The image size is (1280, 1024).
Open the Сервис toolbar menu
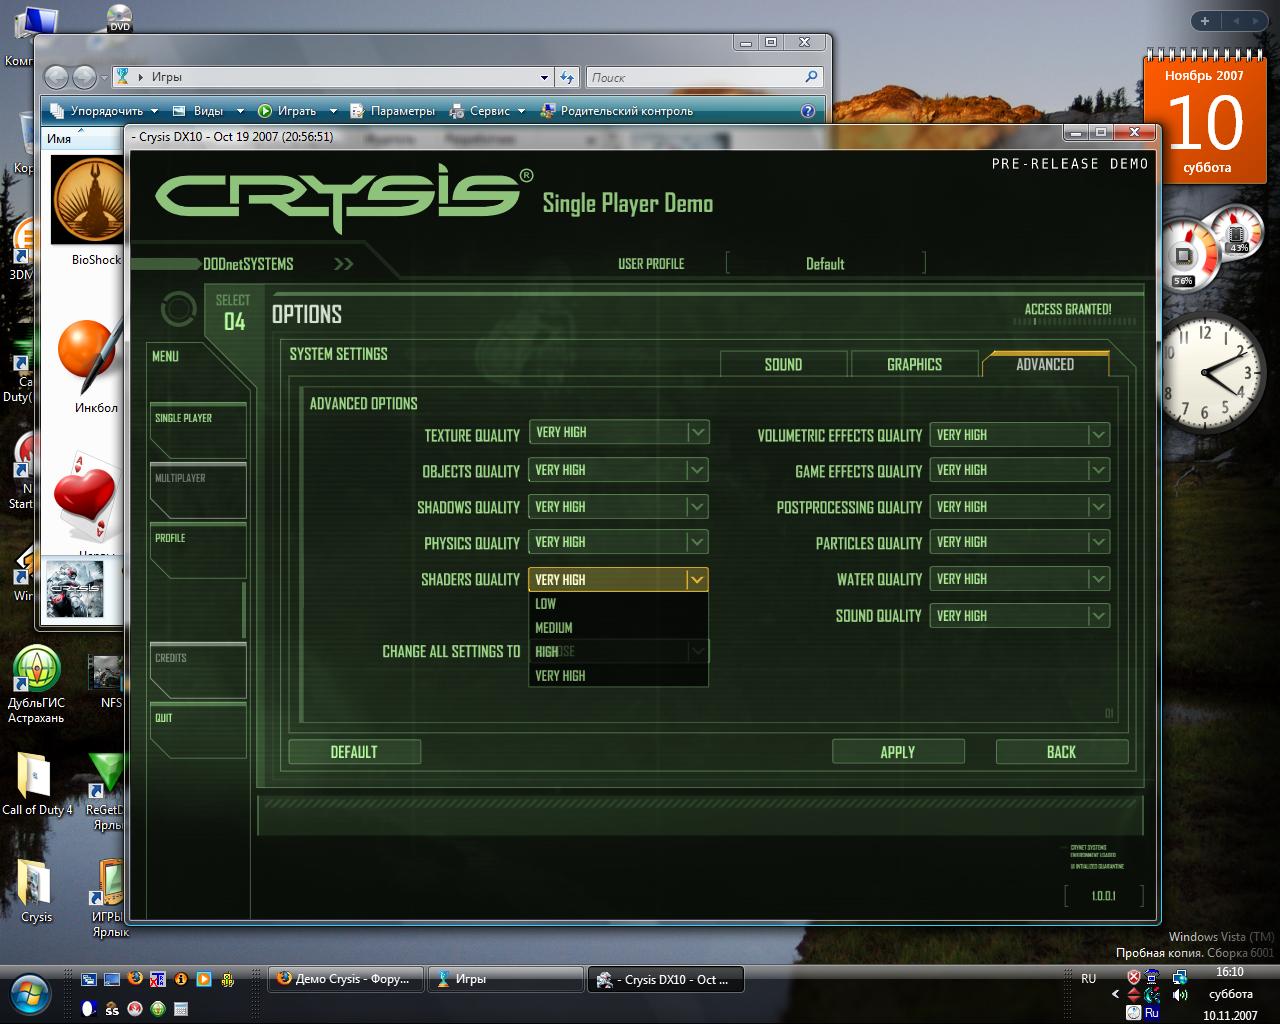[x=489, y=111]
